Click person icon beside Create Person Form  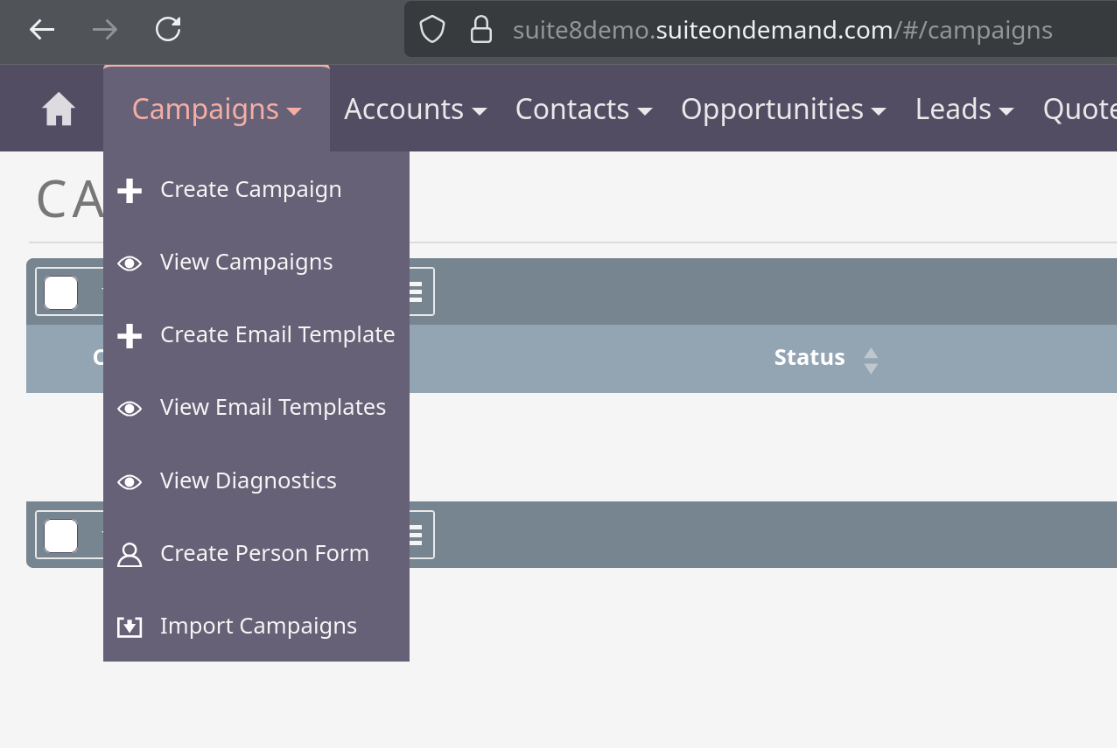(130, 554)
